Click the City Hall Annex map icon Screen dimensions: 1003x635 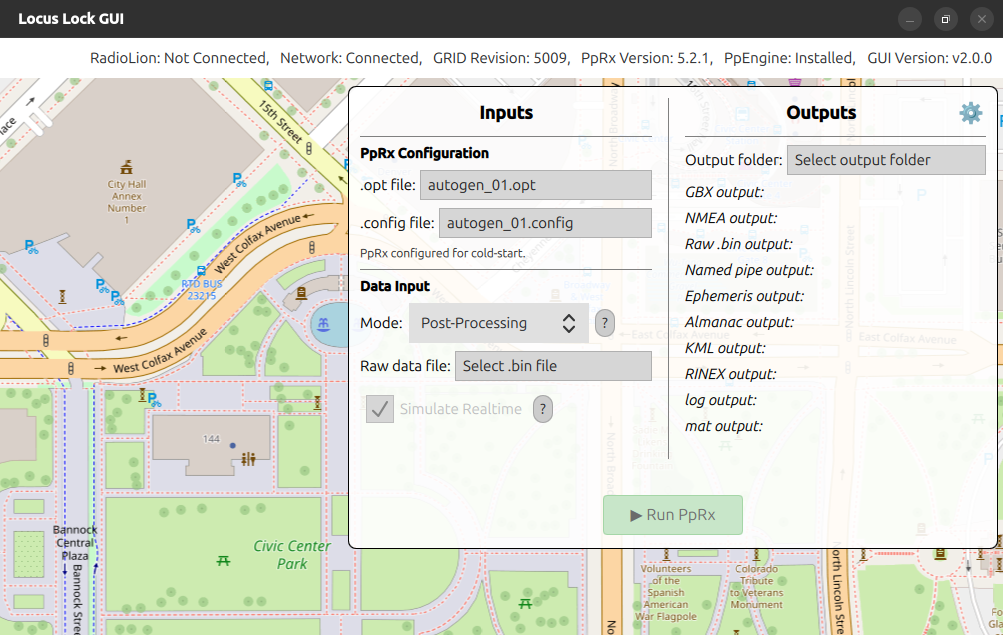coord(127,168)
